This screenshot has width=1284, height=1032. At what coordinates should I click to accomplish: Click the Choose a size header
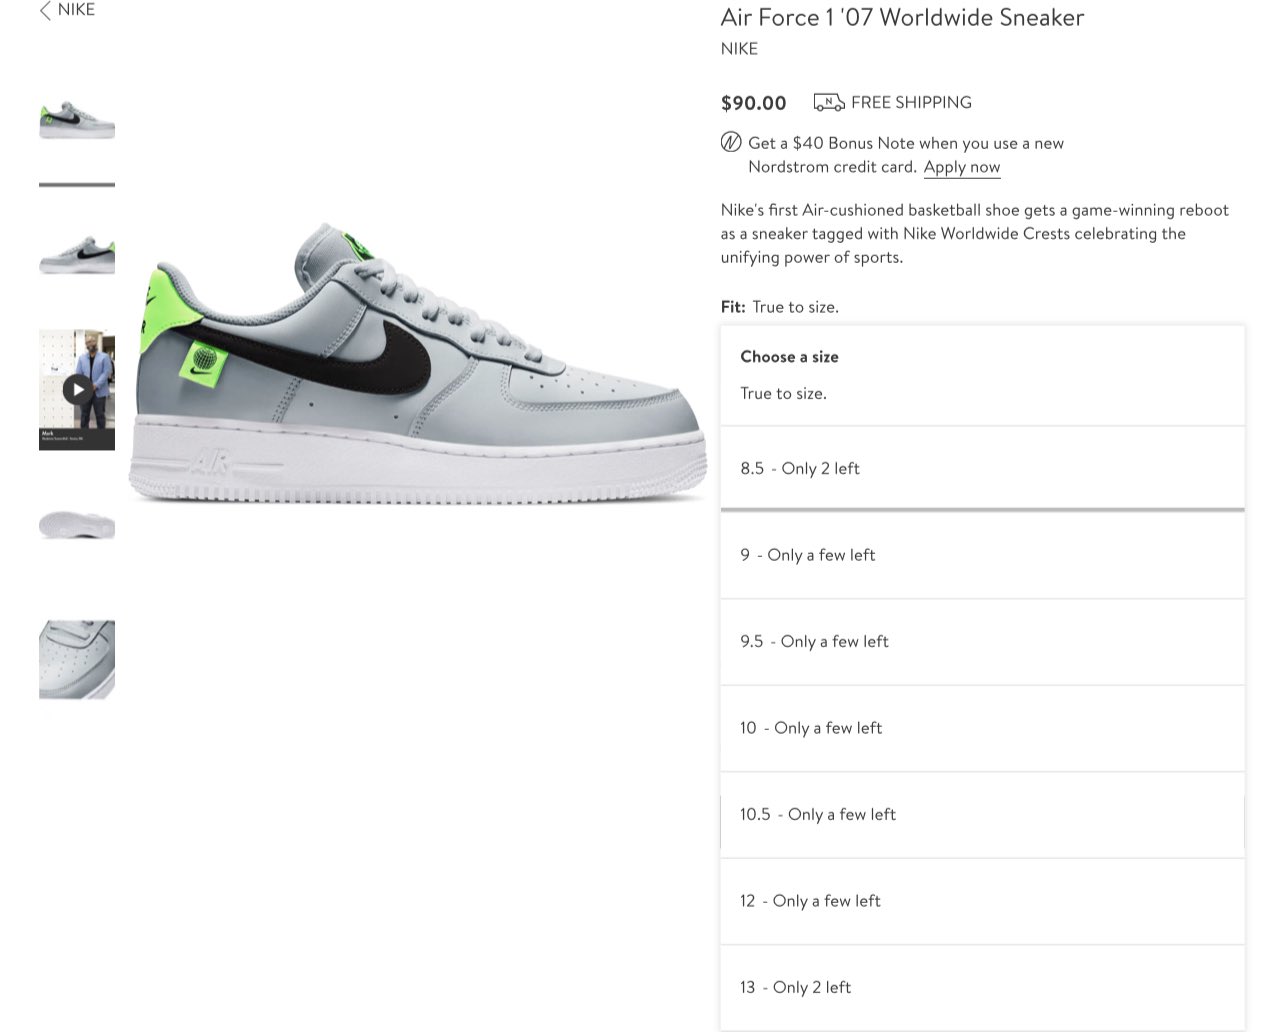(789, 357)
